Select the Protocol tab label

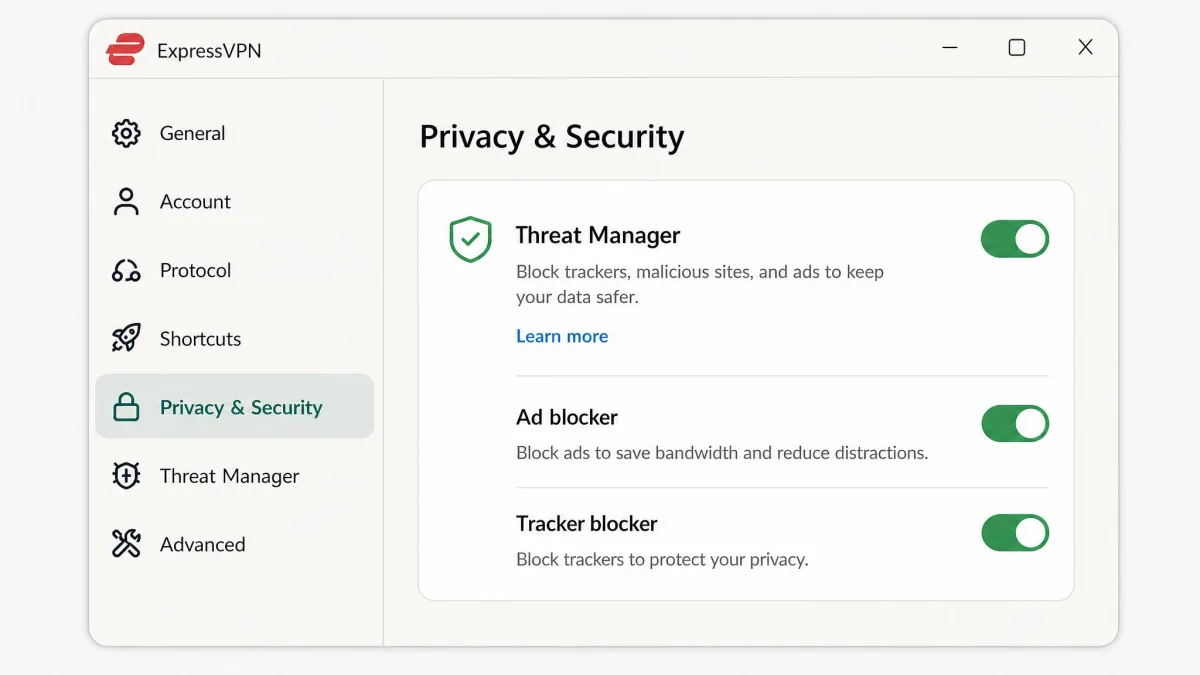tap(195, 270)
